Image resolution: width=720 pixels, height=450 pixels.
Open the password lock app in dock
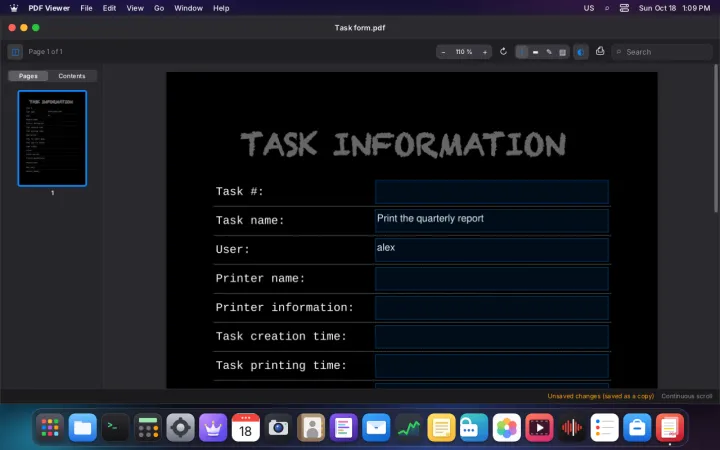(474, 428)
